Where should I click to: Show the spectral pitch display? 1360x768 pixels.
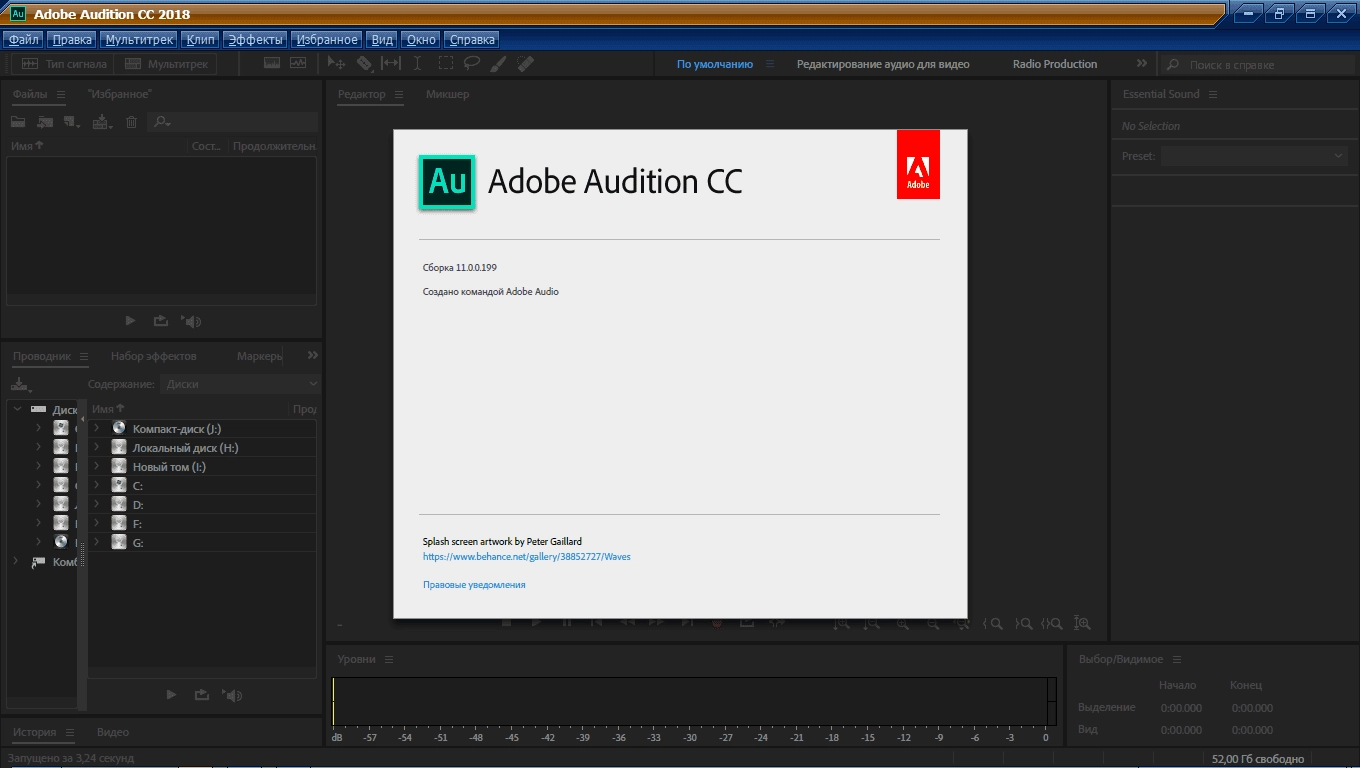point(298,63)
